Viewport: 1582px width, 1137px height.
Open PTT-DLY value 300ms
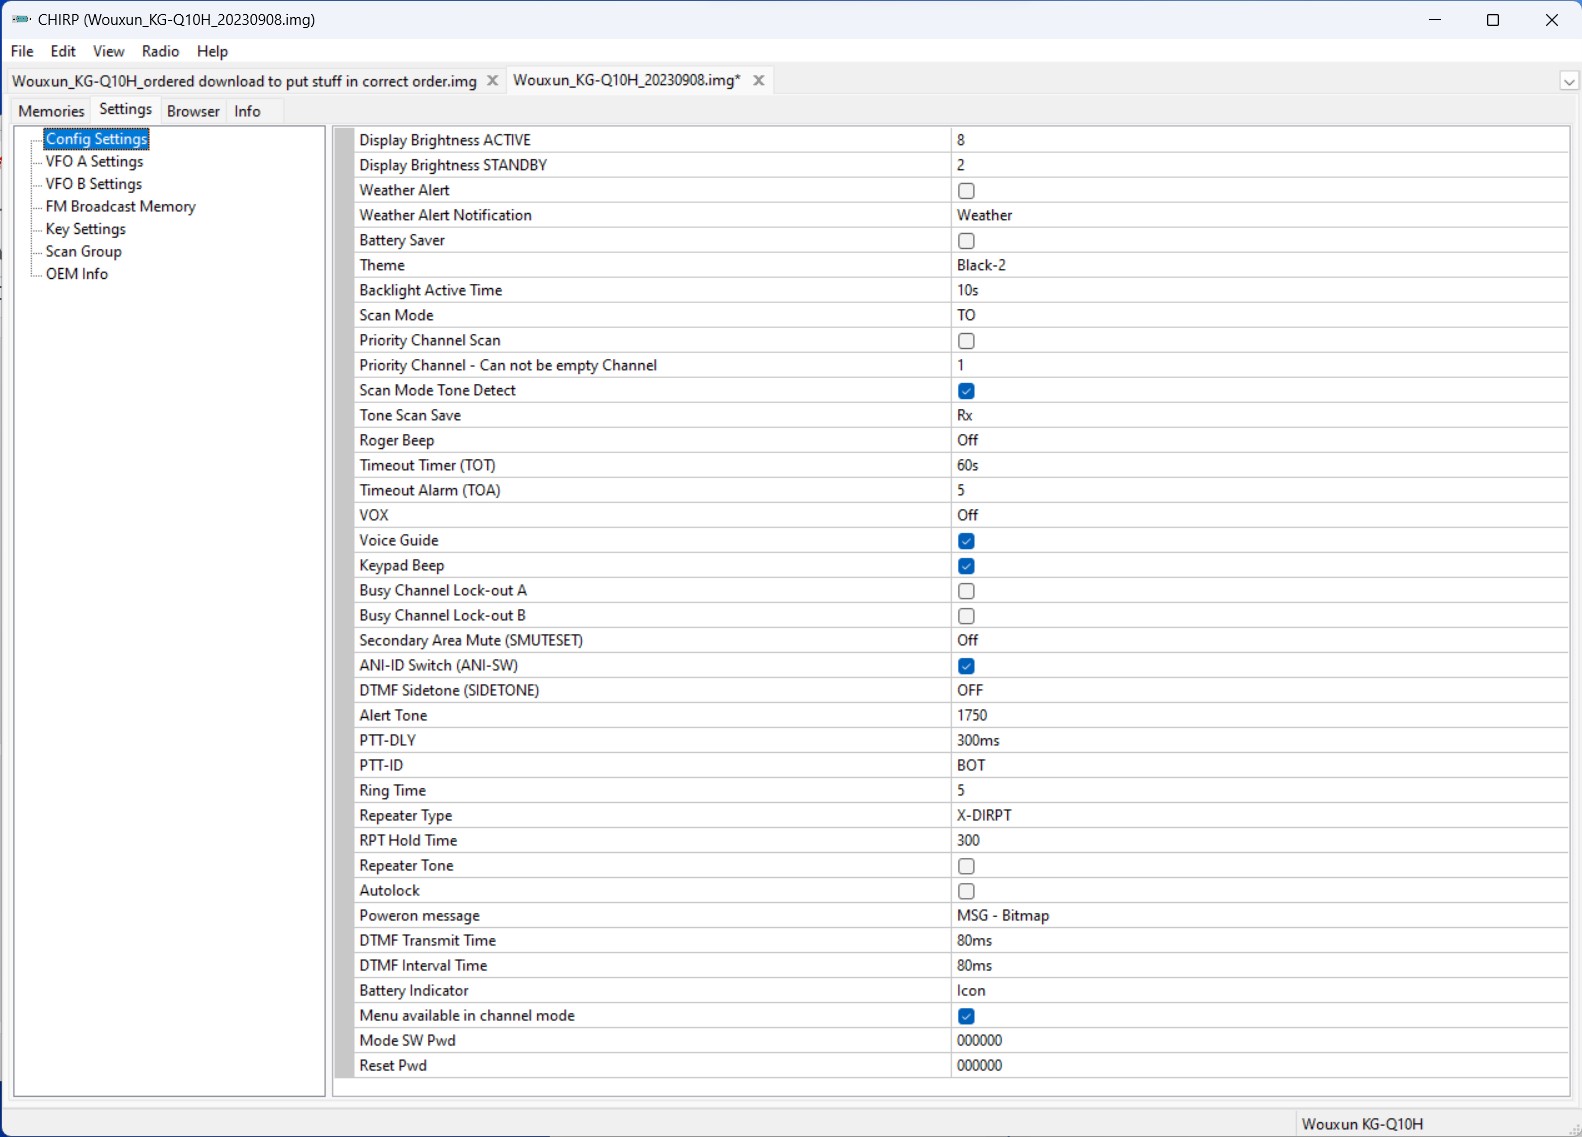[x=1259, y=740]
